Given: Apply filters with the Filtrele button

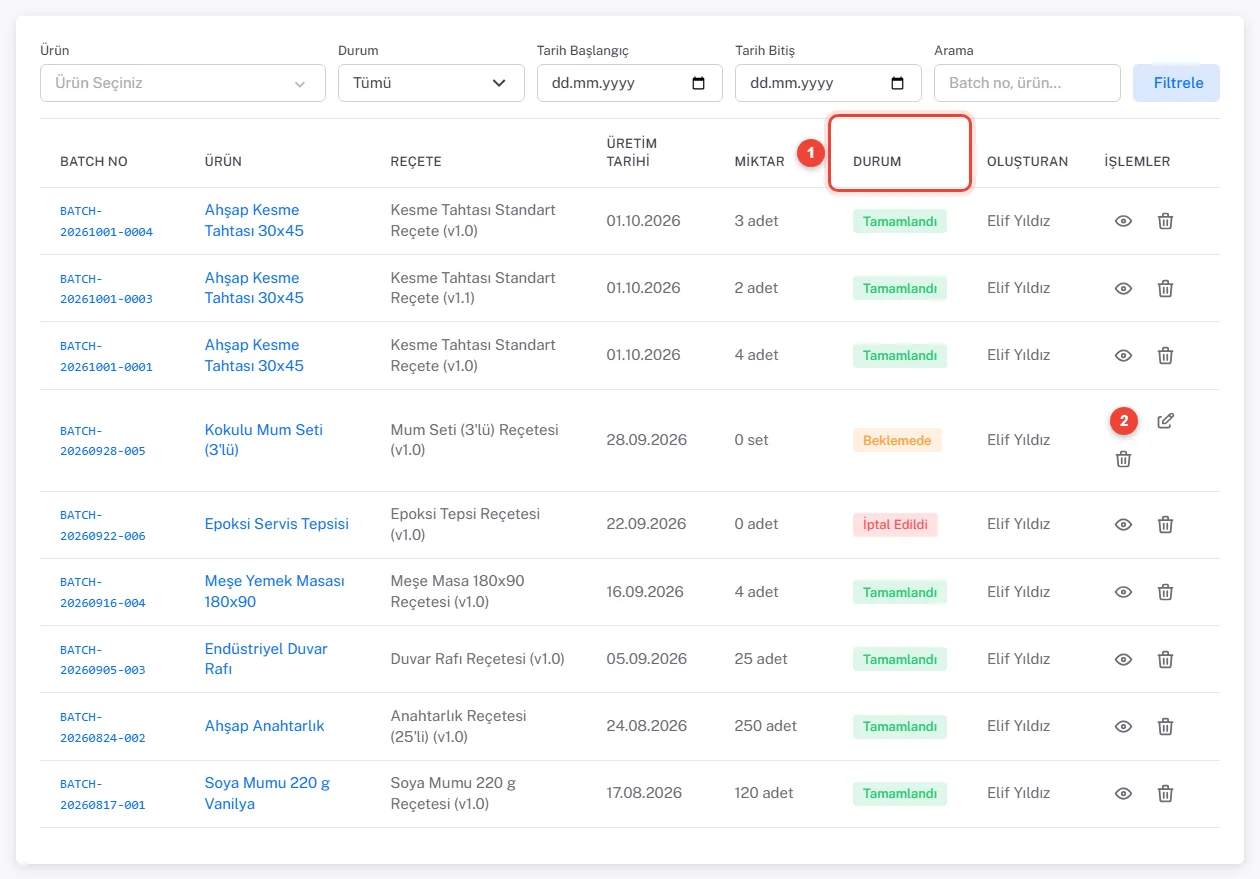Looking at the screenshot, I should click(x=1176, y=83).
